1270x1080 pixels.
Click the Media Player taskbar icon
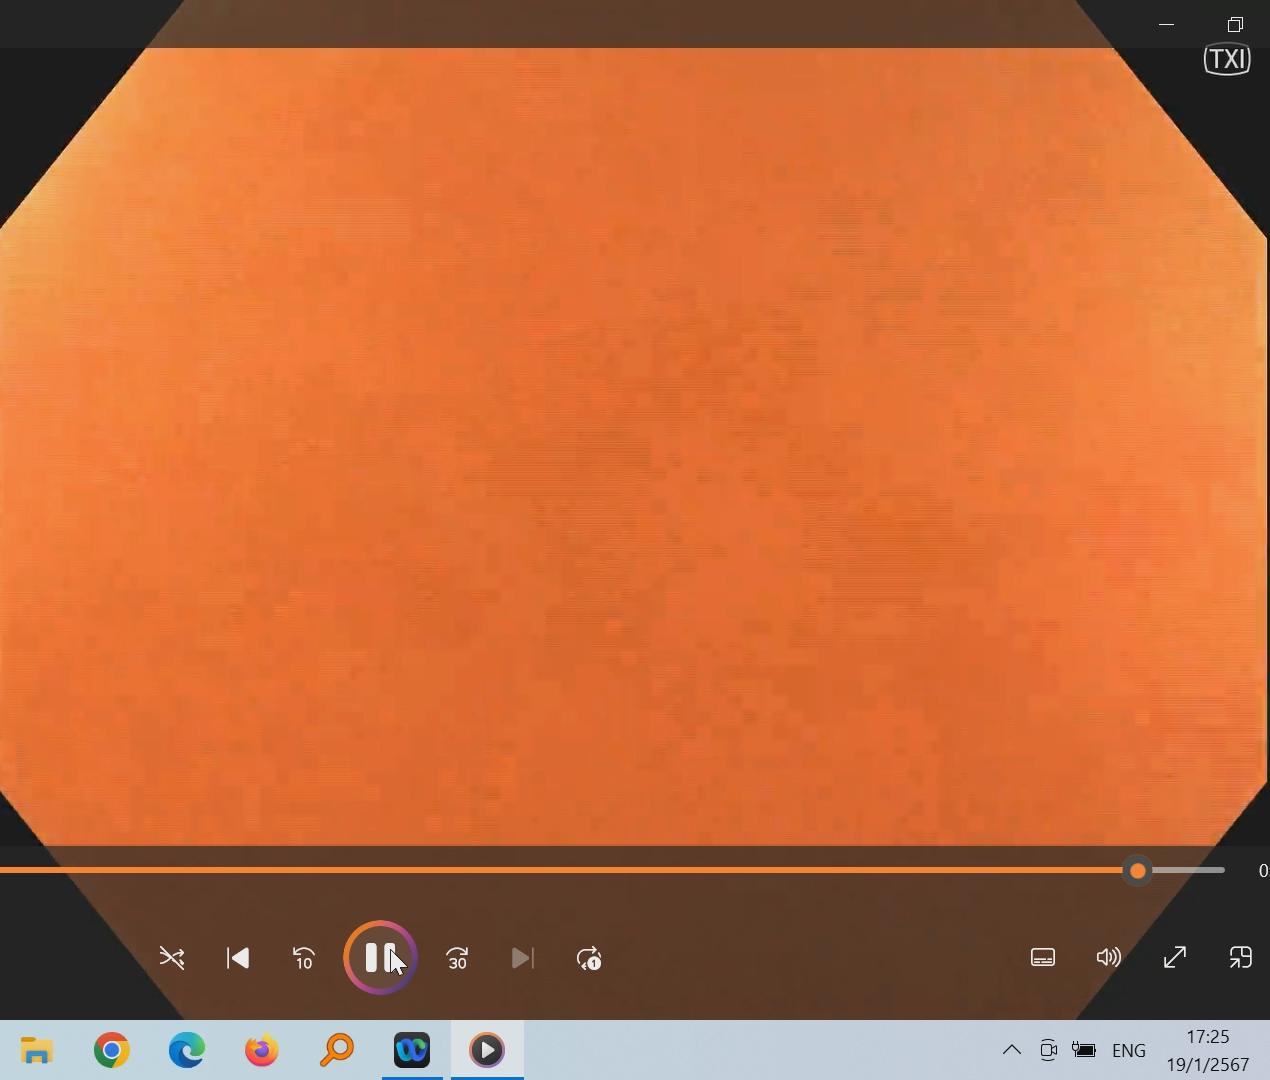click(487, 1050)
